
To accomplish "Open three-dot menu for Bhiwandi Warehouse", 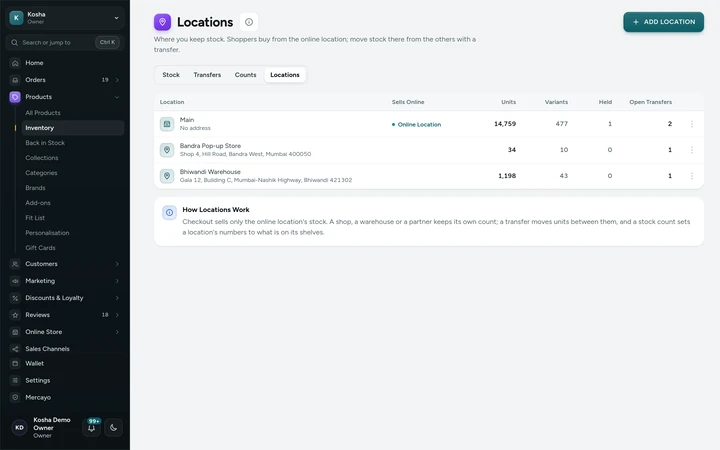I will click(x=692, y=176).
